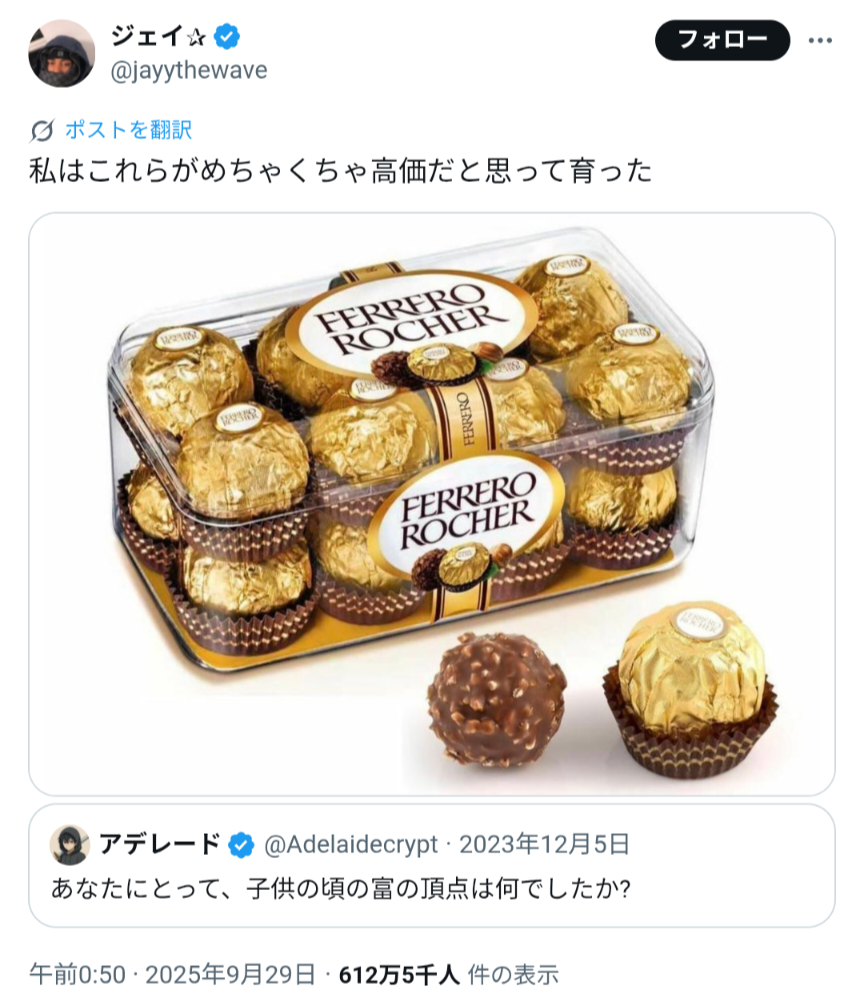Open the quoted post by アデレード
Screen dimensions: 864x1004
tap(432, 865)
